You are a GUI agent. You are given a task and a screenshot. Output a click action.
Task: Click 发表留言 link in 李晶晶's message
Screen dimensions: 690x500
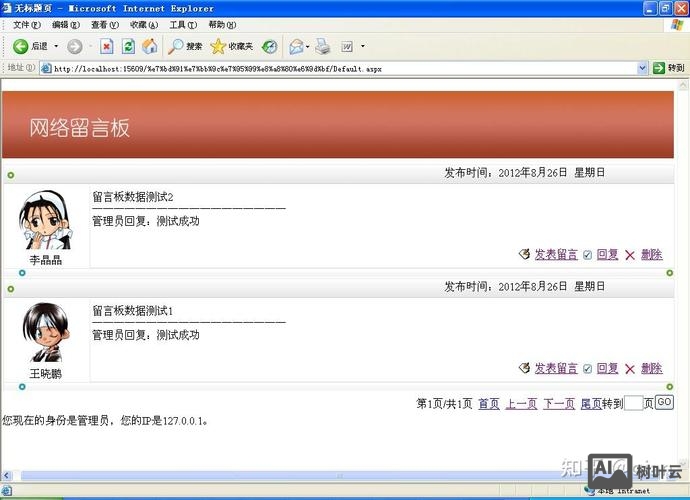point(556,254)
